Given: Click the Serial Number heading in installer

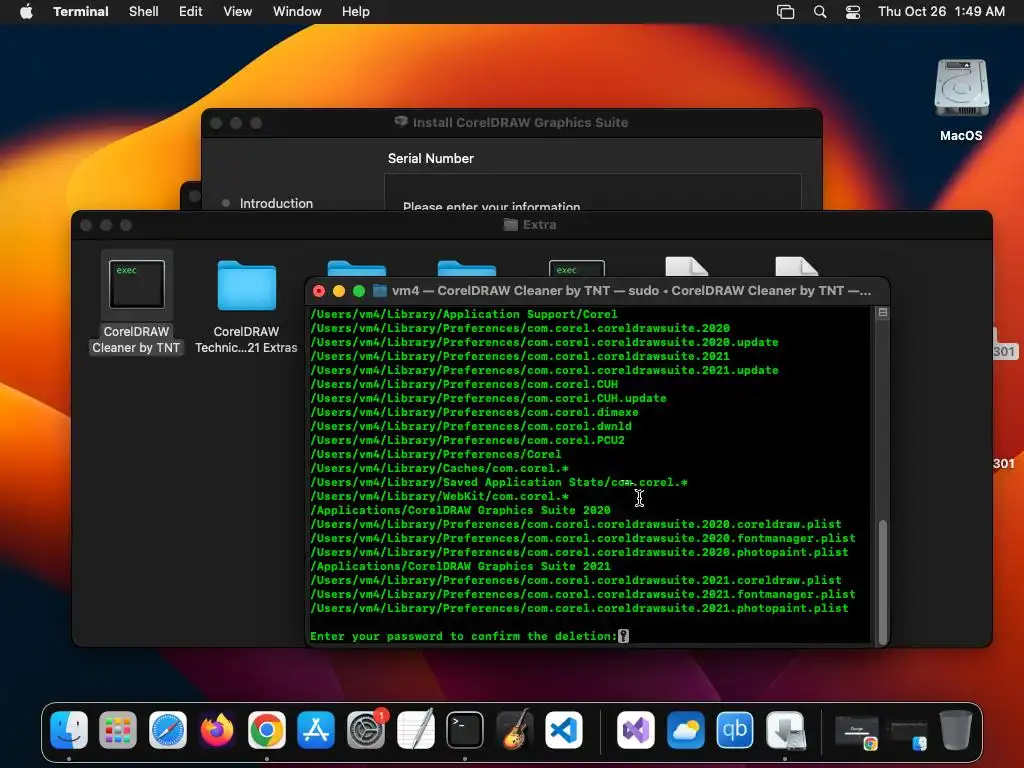Looking at the screenshot, I should (430, 158).
